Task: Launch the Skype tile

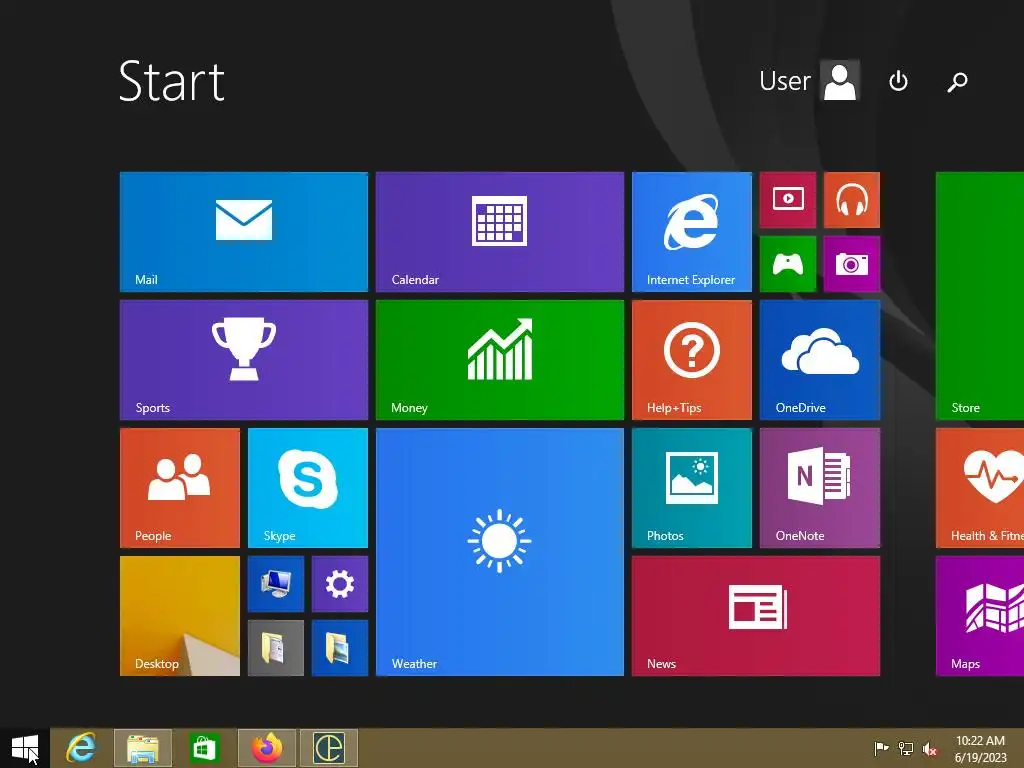Action: 308,488
